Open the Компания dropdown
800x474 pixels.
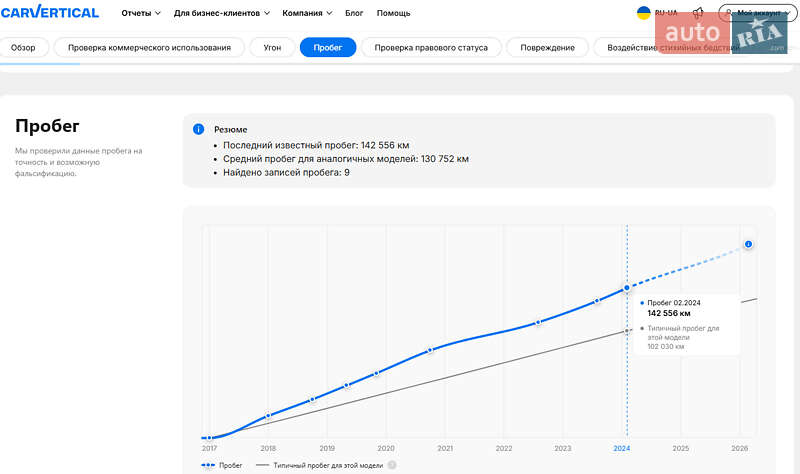pyautogui.click(x=307, y=13)
